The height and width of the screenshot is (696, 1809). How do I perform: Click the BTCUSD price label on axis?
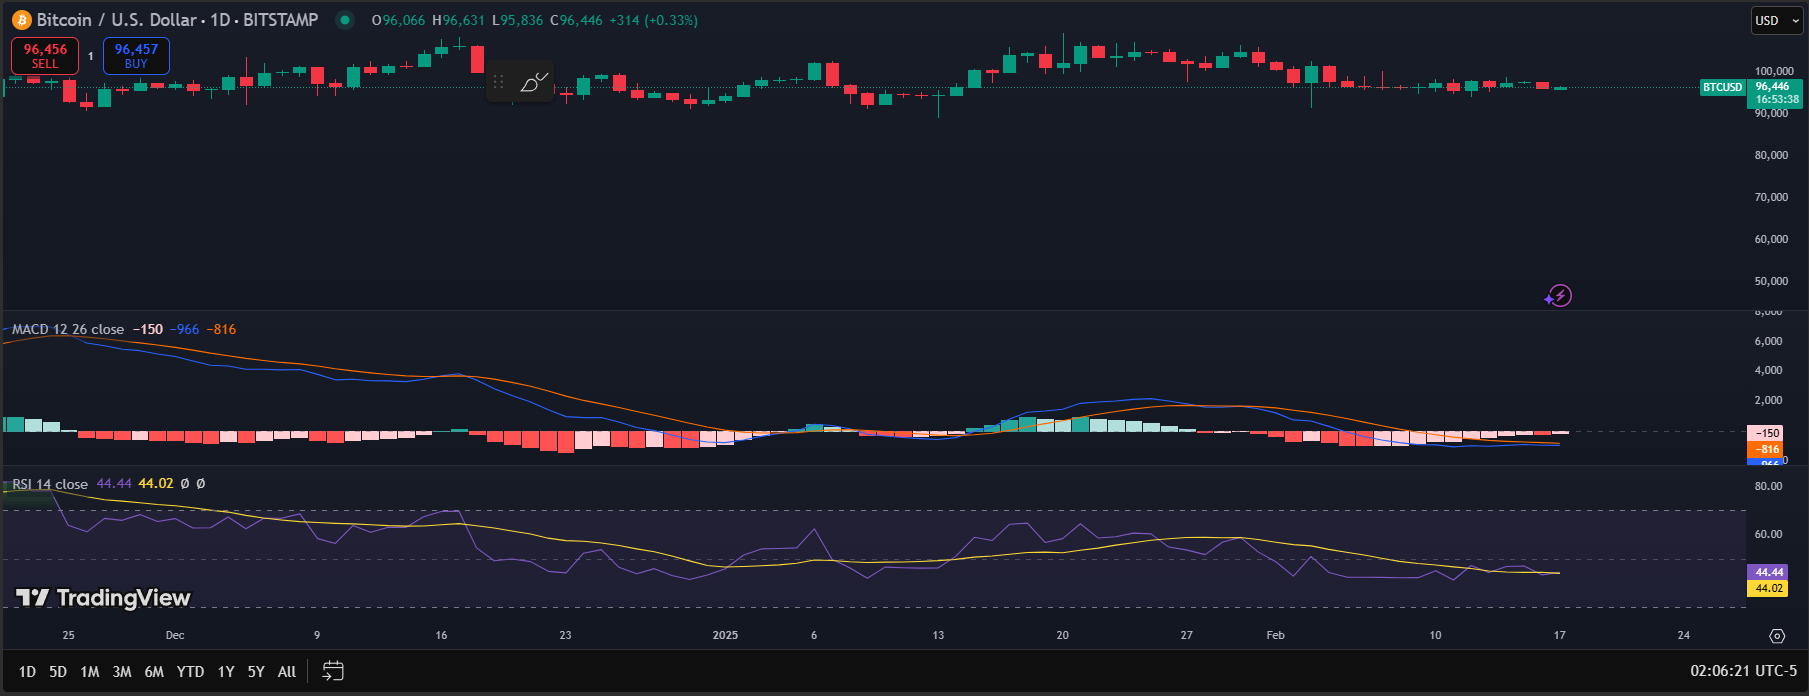coord(1722,87)
